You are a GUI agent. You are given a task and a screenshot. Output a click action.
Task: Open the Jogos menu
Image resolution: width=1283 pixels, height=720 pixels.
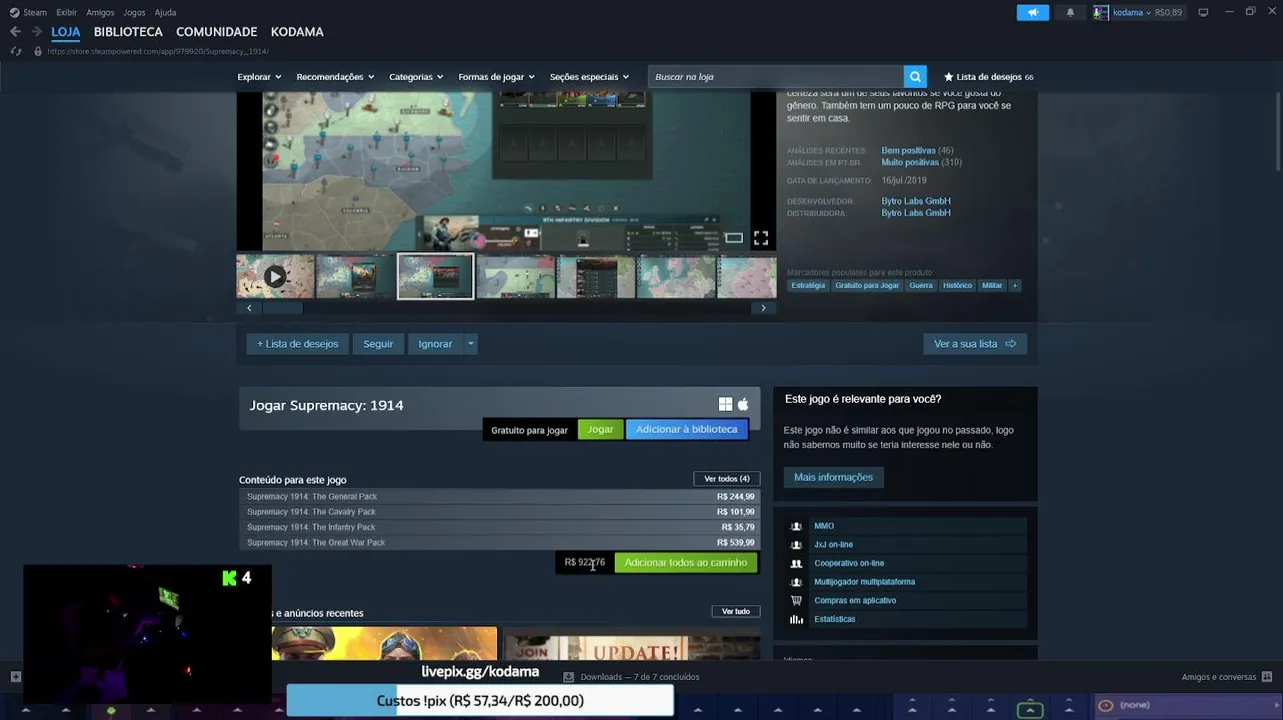click(x=134, y=12)
